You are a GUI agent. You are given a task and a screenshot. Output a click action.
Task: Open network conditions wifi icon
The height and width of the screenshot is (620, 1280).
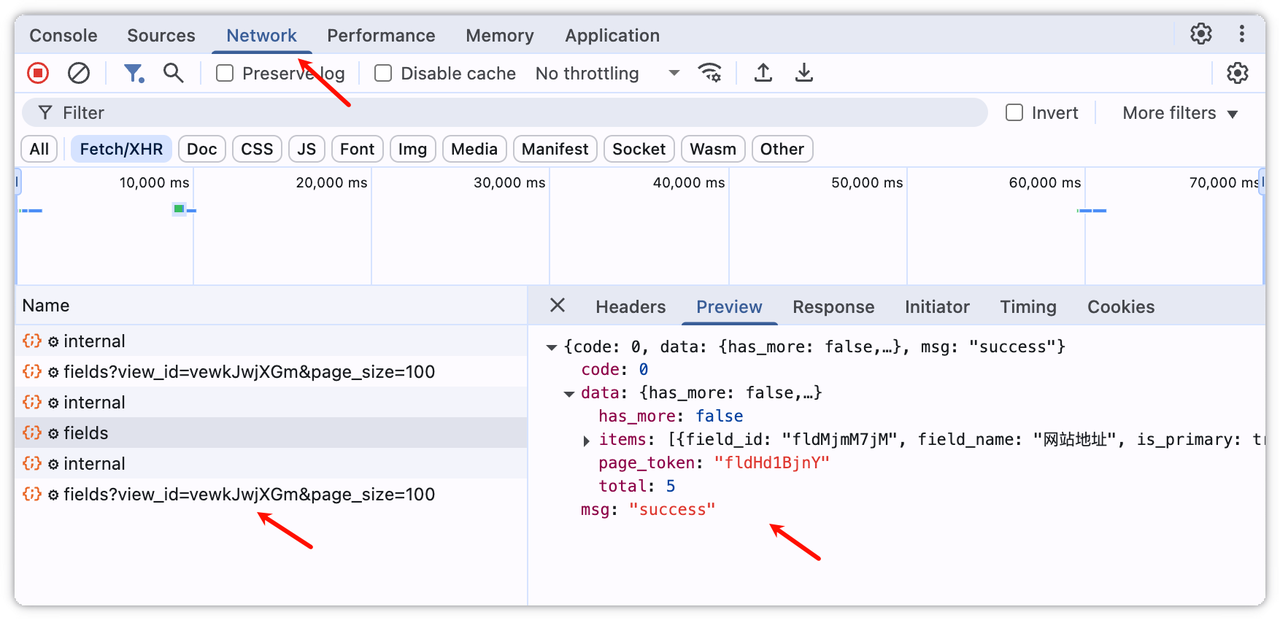point(710,73)
